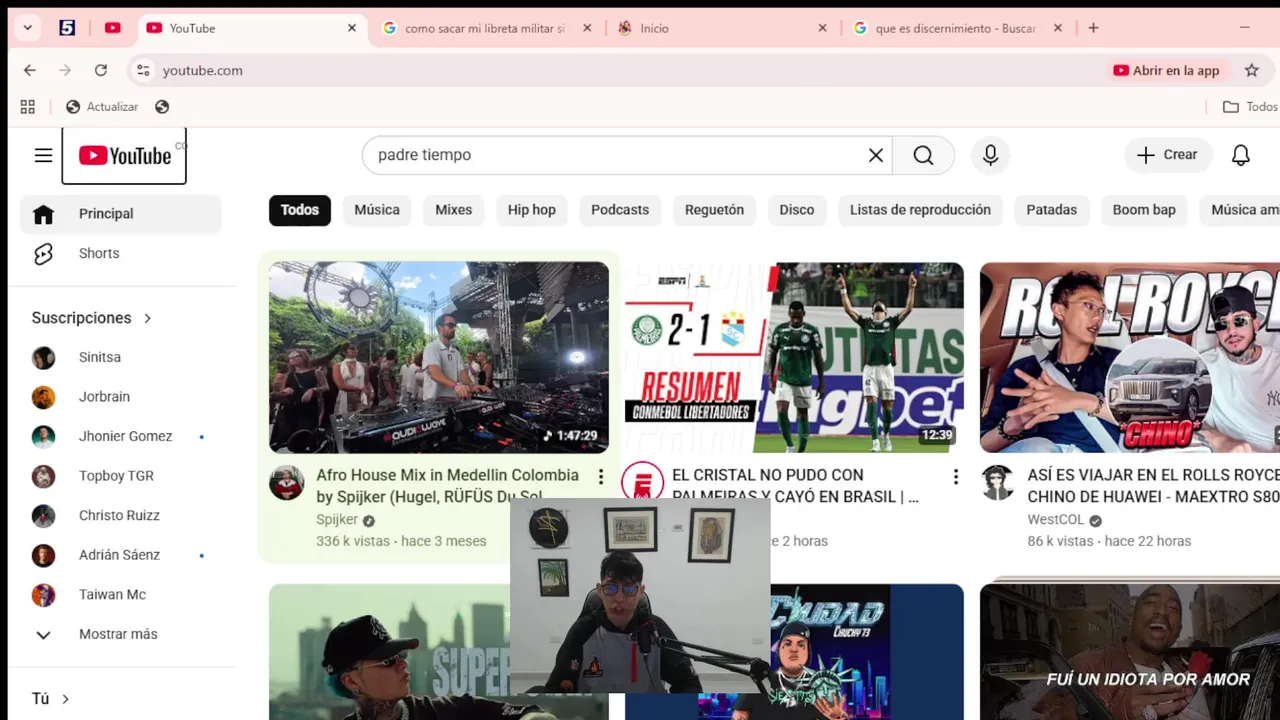Open the Christo Ruizz subscription channel

[x=120, y=515]
